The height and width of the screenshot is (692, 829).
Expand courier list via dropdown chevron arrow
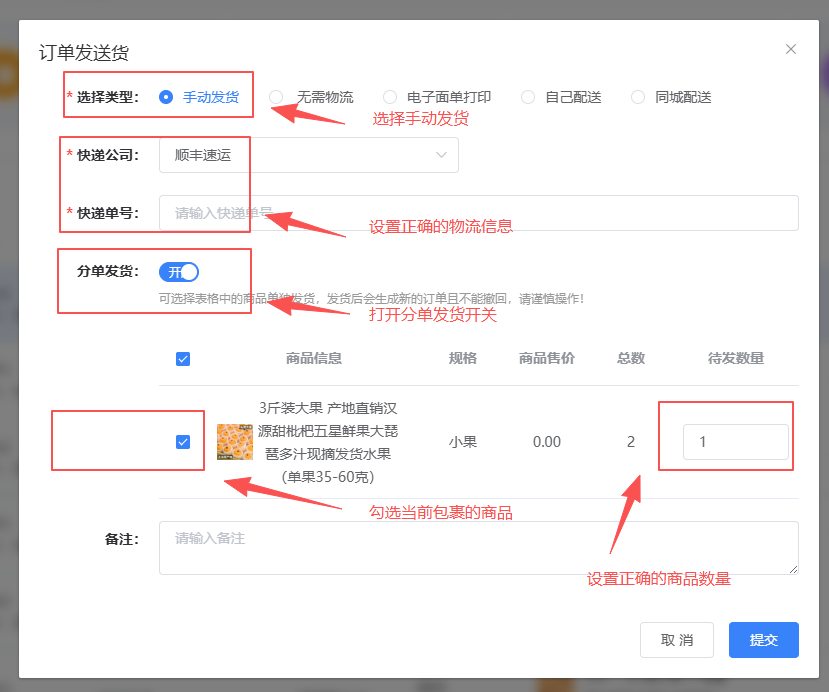441,155
